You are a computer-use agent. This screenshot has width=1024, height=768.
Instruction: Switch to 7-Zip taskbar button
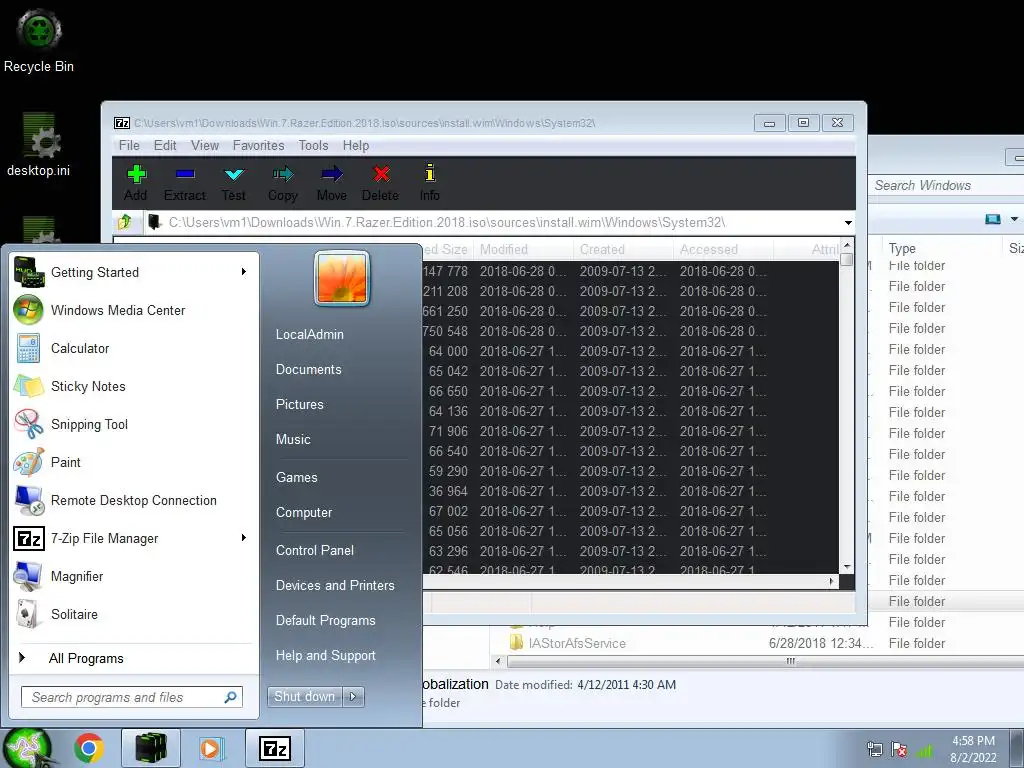point(274,748)
